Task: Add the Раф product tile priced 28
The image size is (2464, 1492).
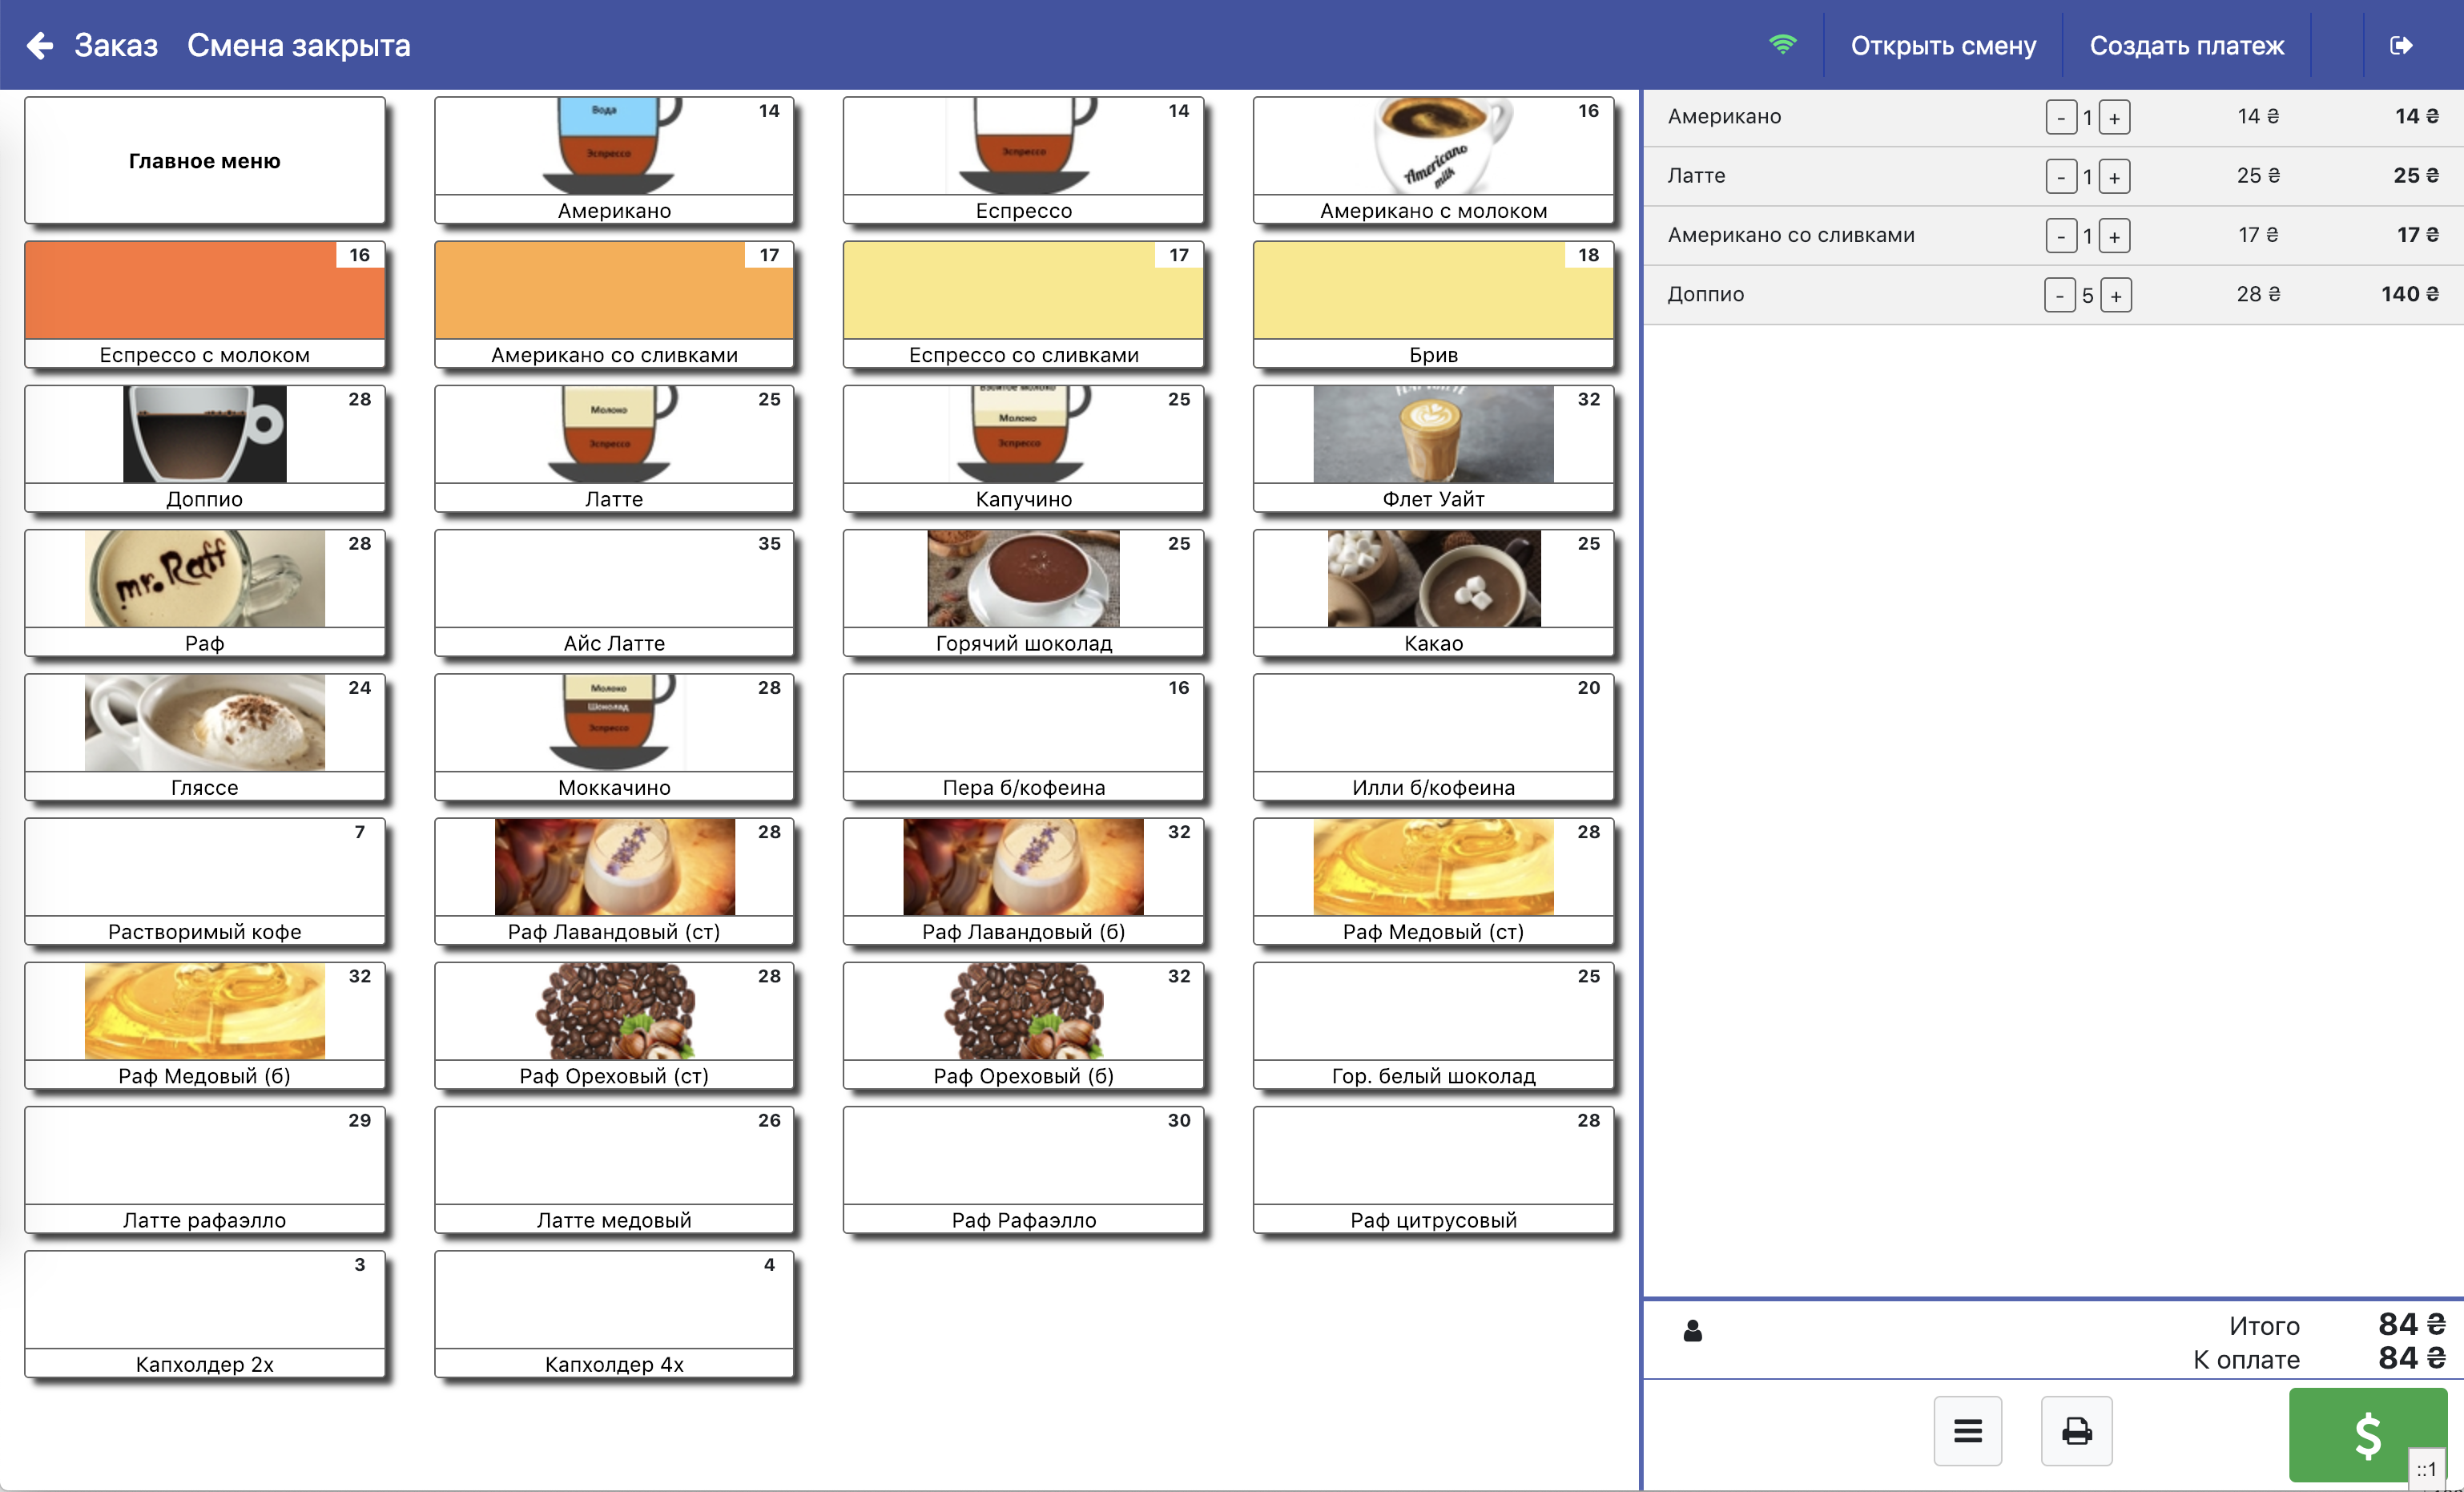Action: click(x=204, y=592)
